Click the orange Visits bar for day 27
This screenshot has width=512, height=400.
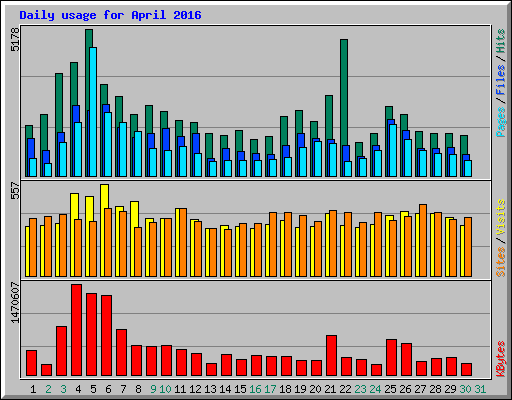pyautogui.click(x=423, y=241)
